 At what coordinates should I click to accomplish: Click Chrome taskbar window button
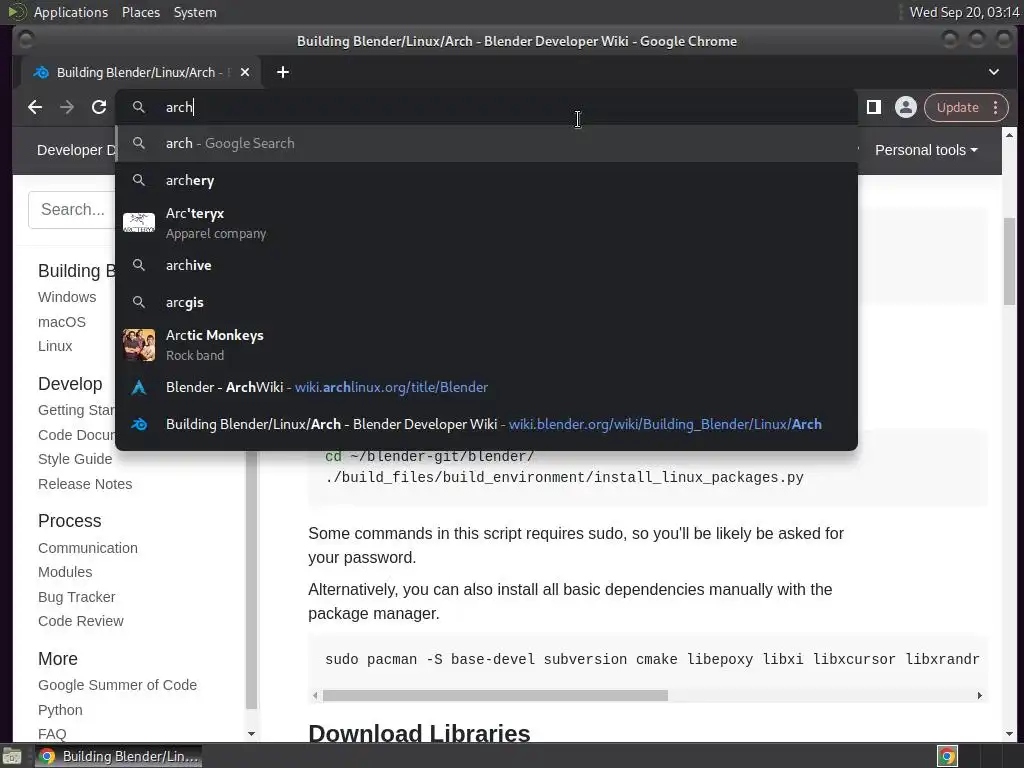(118, 756)
